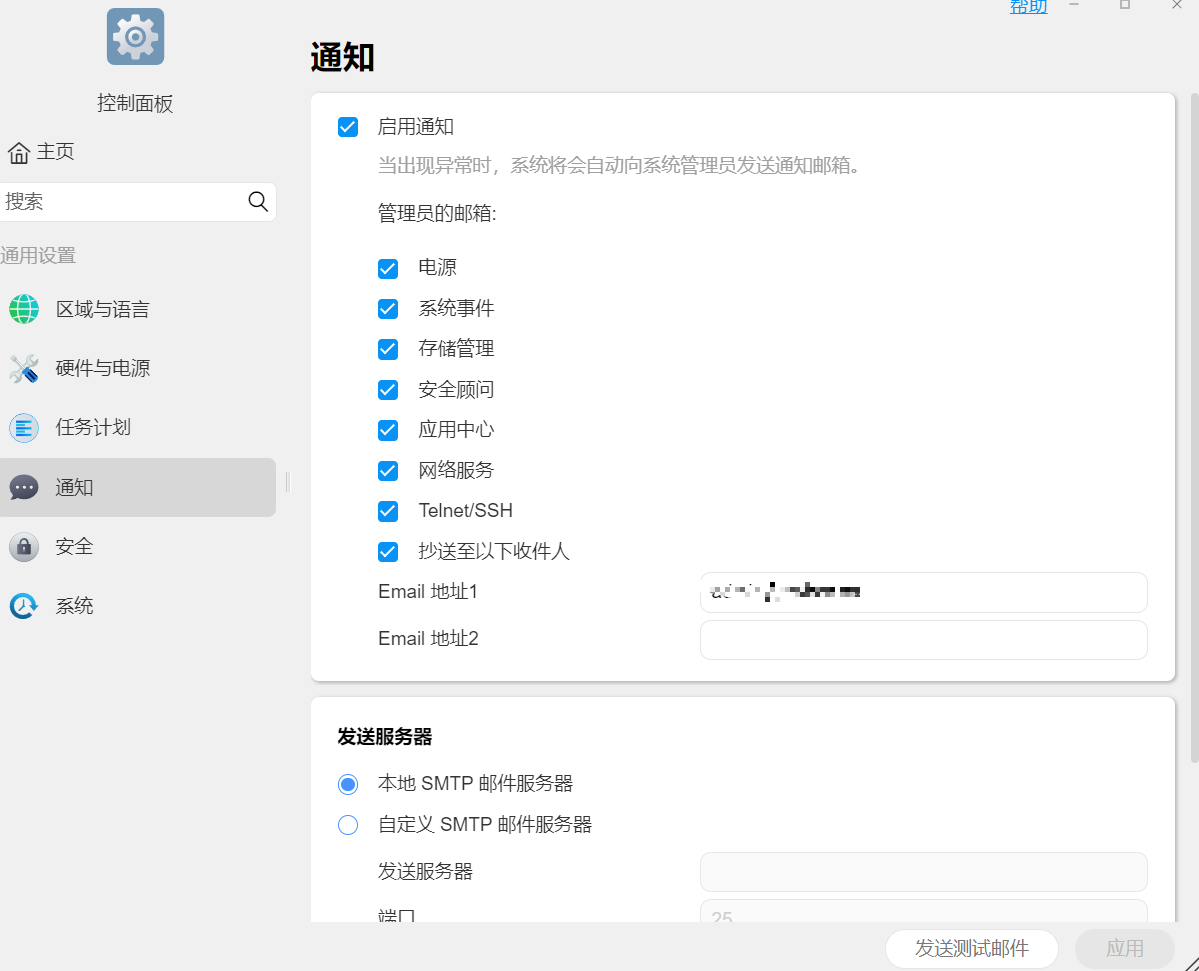This screenshot has height=971, width=1199.
Task: Click the 搜索 text box
Action: coord(120,202)
